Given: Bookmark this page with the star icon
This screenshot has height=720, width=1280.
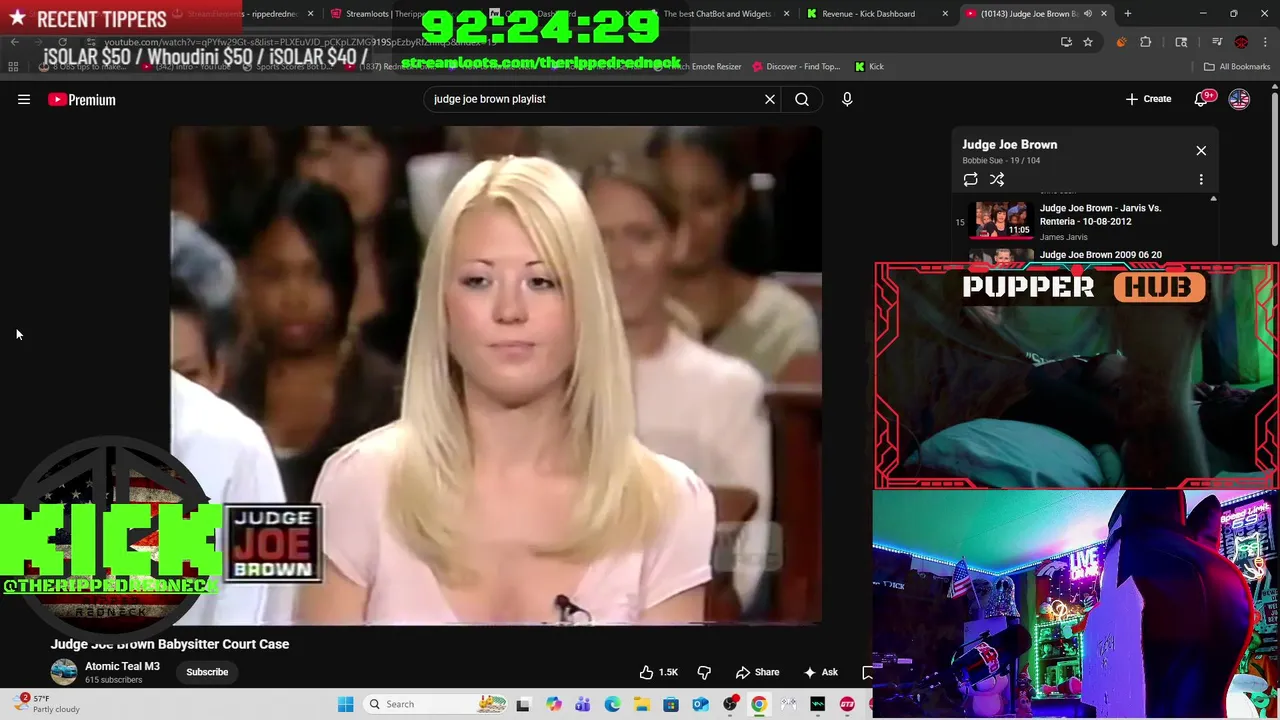Looking at the screenshot, I should [1088, 42].
